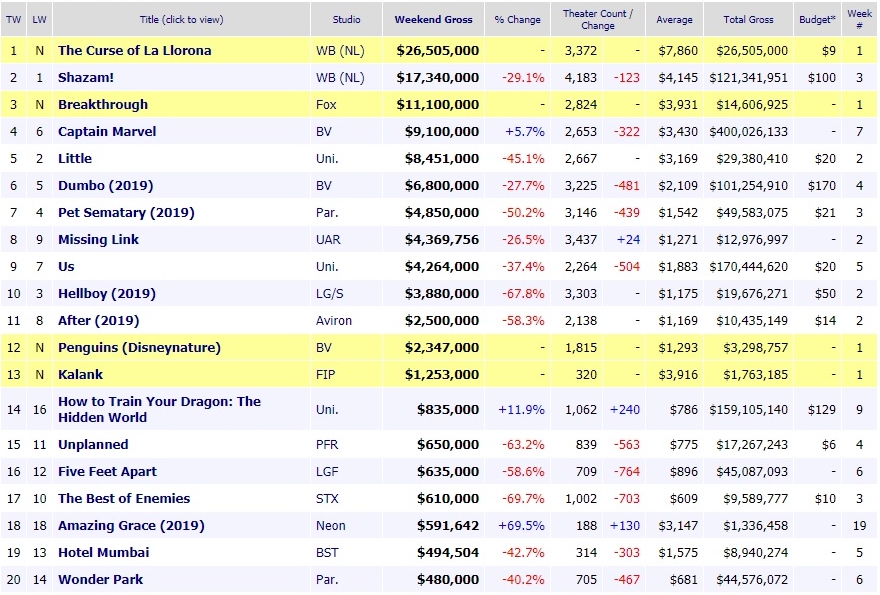Sort by the Average column header
Image resolution: width=880 pixels, height=595 pixels.
coord(674,20)
